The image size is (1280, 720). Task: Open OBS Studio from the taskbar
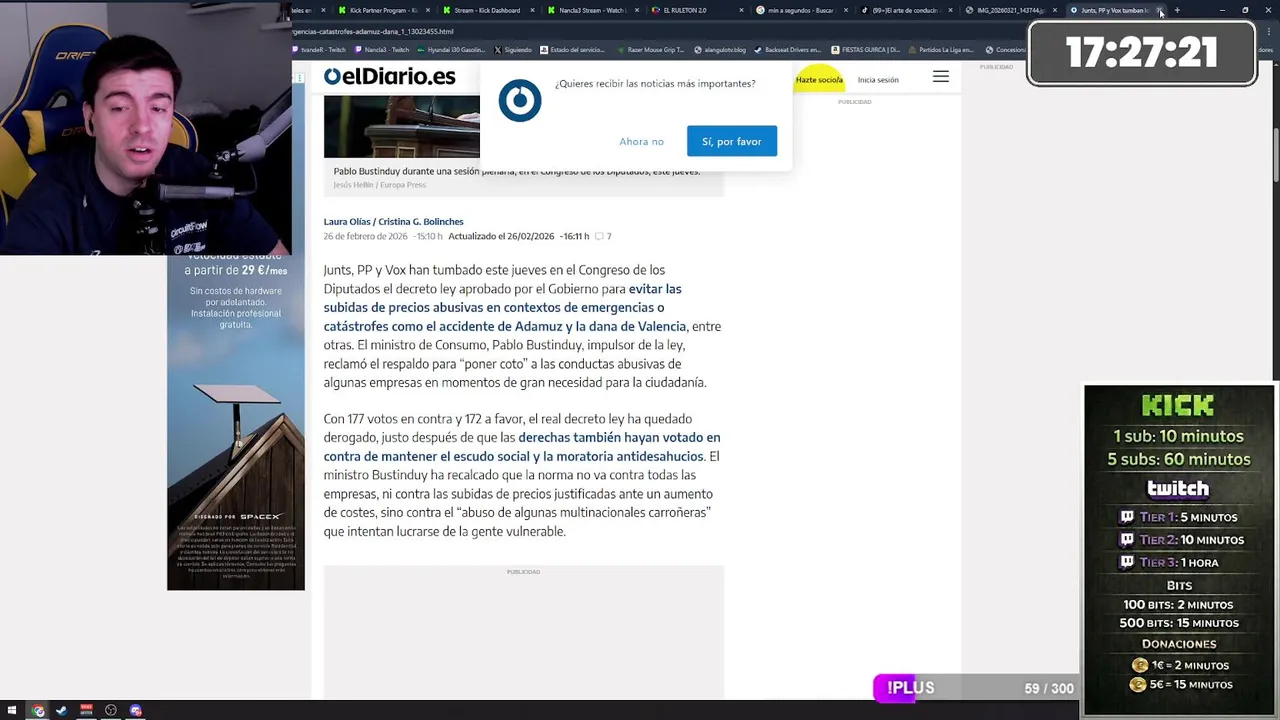[x=111, y=711]
